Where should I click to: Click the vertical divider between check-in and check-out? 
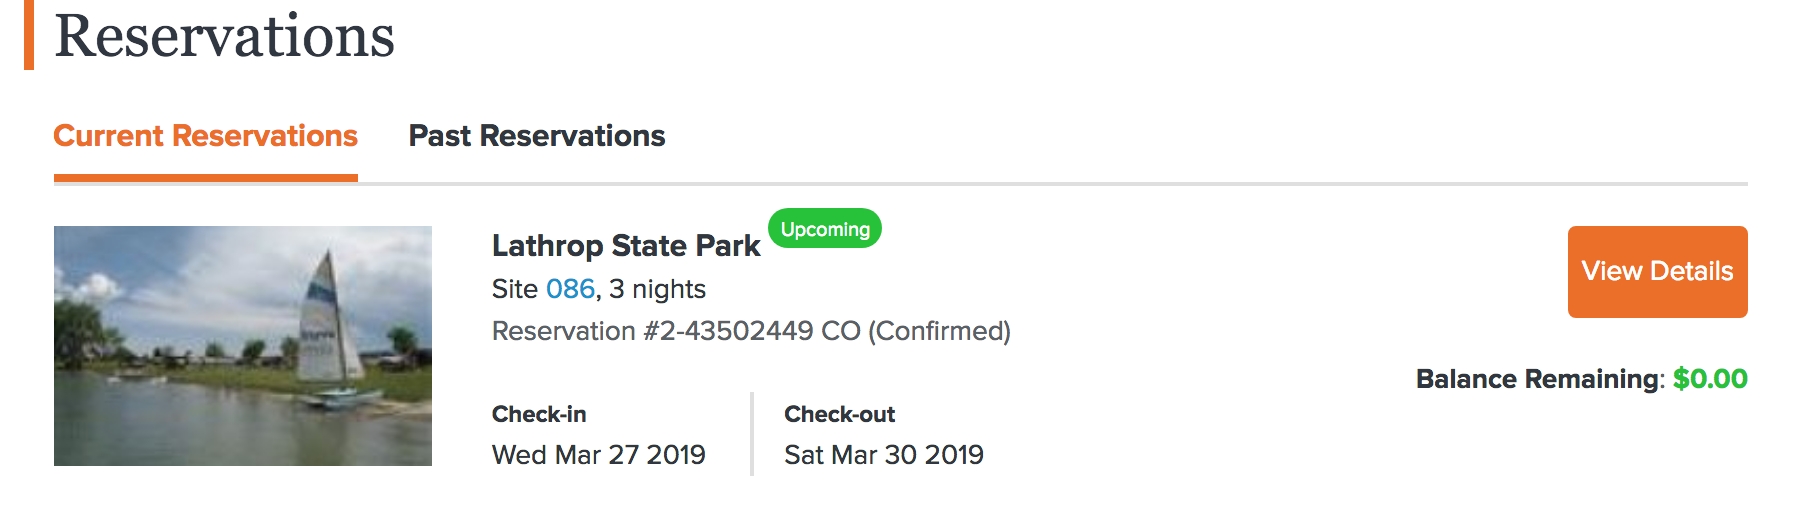tap(752, 434)
